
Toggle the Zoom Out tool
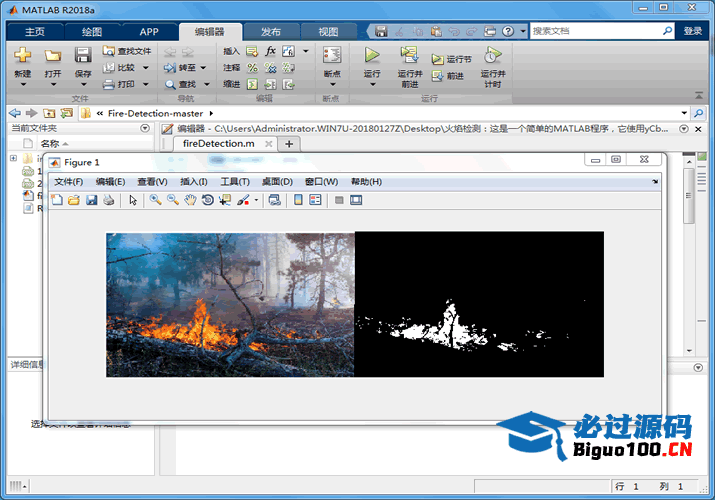(x=173, y=200)
